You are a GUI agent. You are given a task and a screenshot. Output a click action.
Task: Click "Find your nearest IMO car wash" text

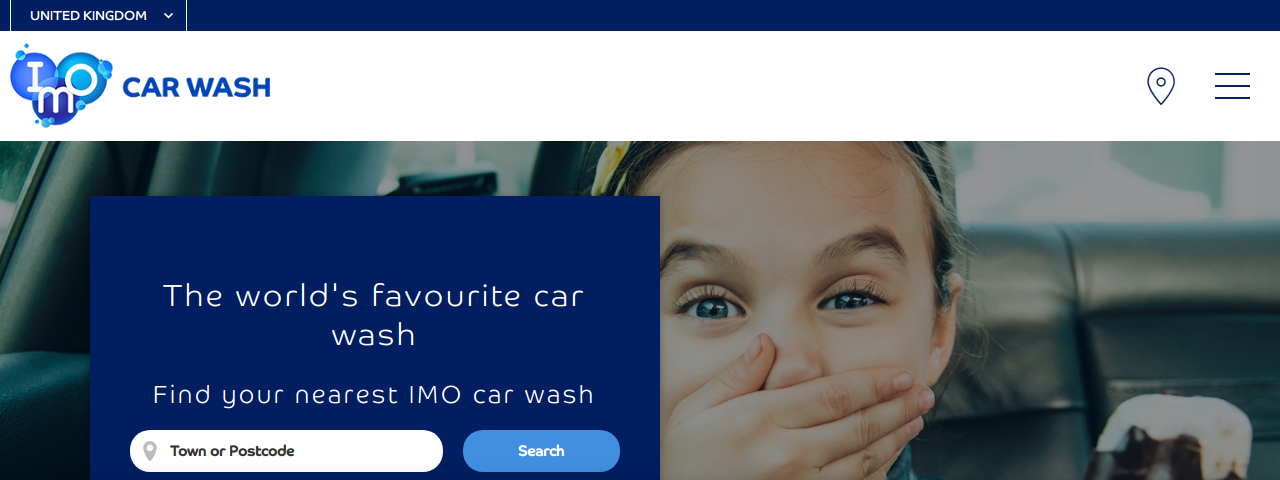click(x=374, y=395)
